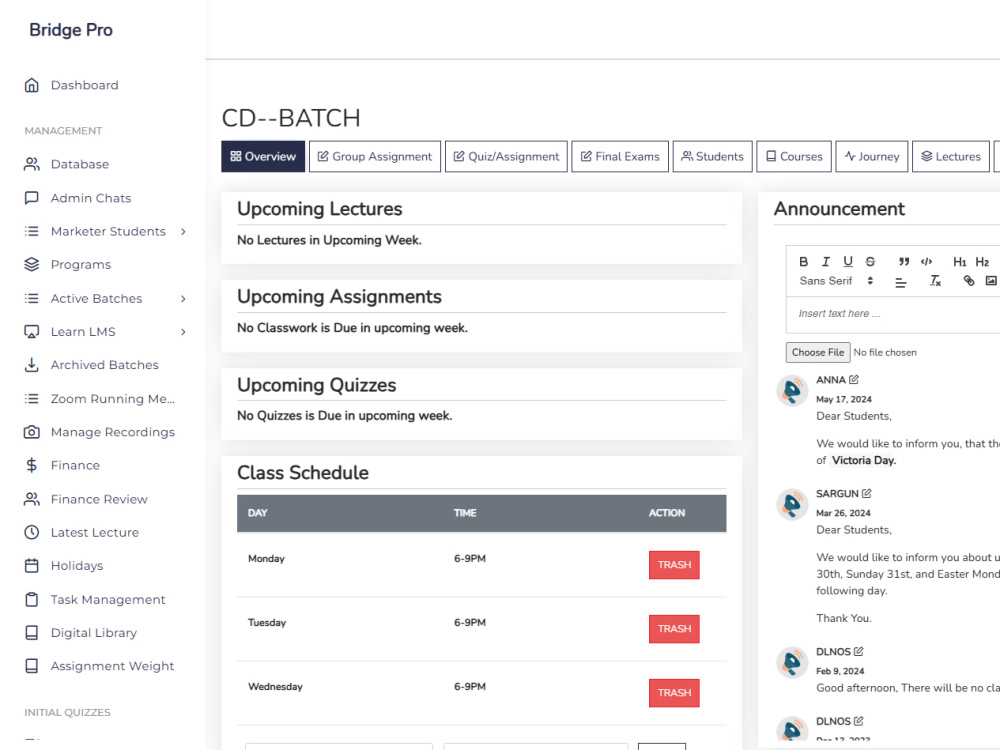Viewport: 1000px width, 750px height.
Task: Click the CD--BATCH page title
Action: (x=291, y=118)
